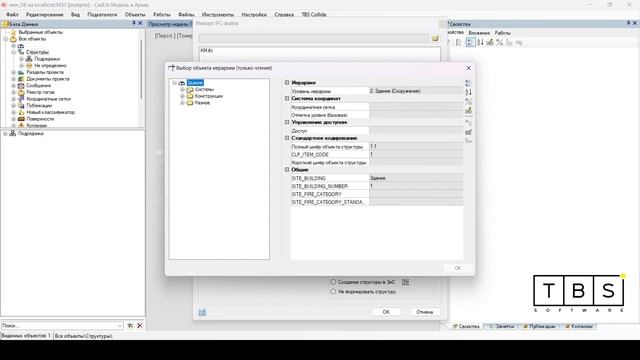Select Реестр тэгов in the database tree

point(40,92)
